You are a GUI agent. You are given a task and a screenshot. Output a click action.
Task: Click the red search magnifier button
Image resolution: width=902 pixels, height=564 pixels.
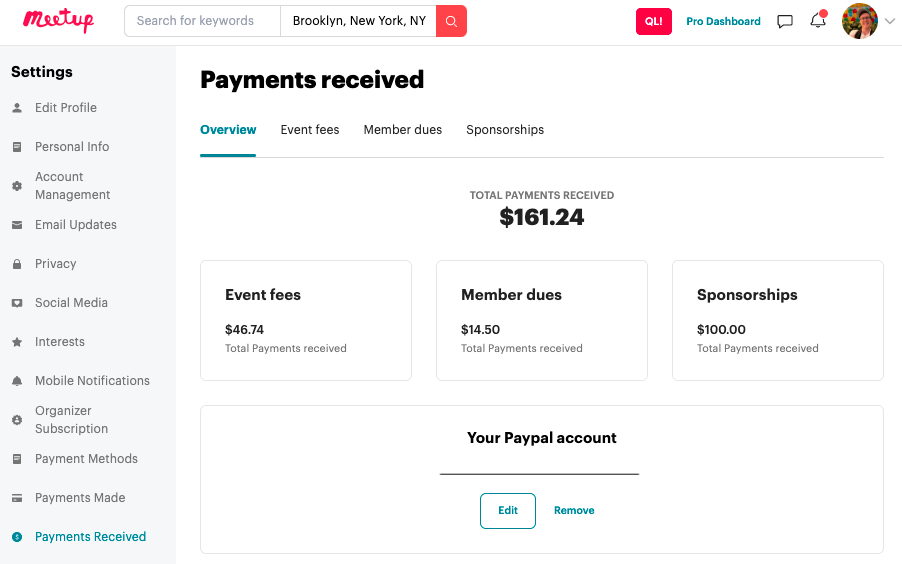[452, 21]
